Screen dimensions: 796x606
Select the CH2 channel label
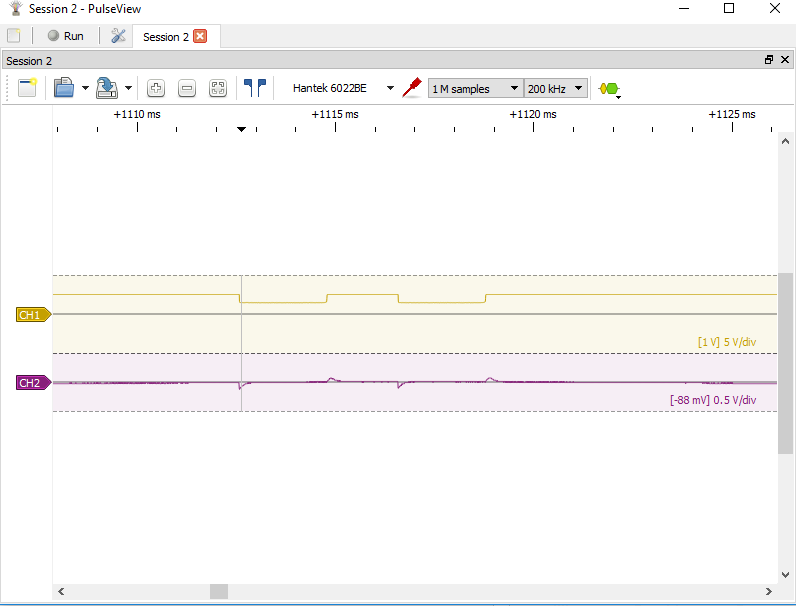pos(34,383)
